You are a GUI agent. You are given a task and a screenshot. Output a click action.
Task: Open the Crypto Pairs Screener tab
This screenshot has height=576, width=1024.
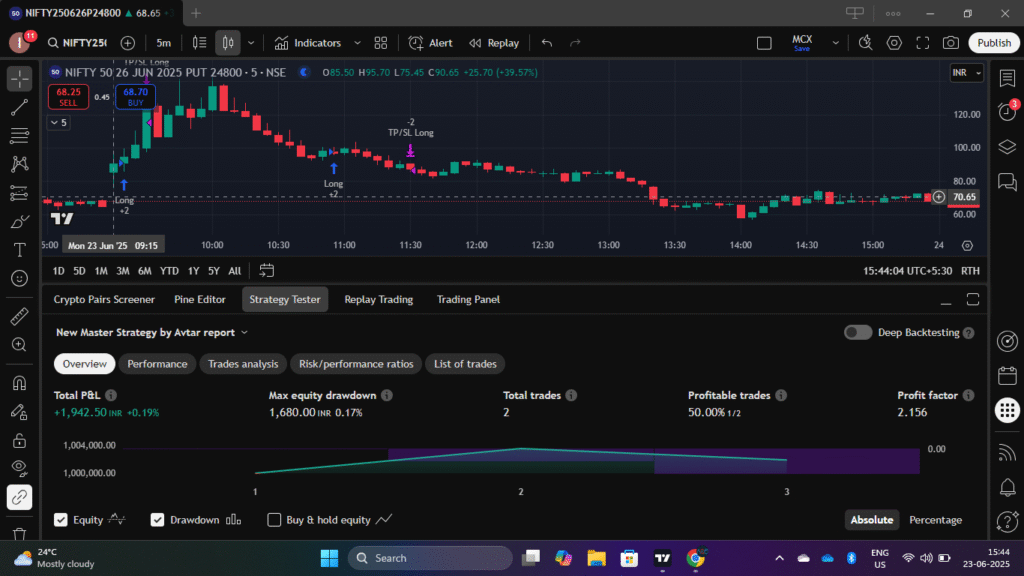pos(104,299)
